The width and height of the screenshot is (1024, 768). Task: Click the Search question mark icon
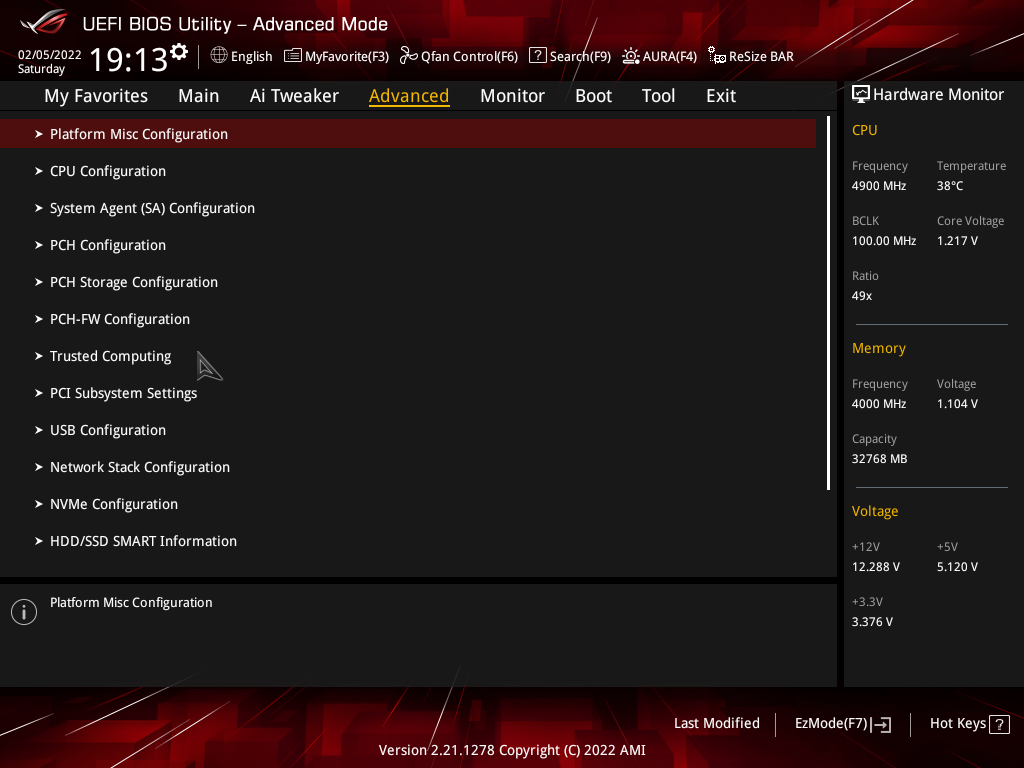(x=537, y=55)
